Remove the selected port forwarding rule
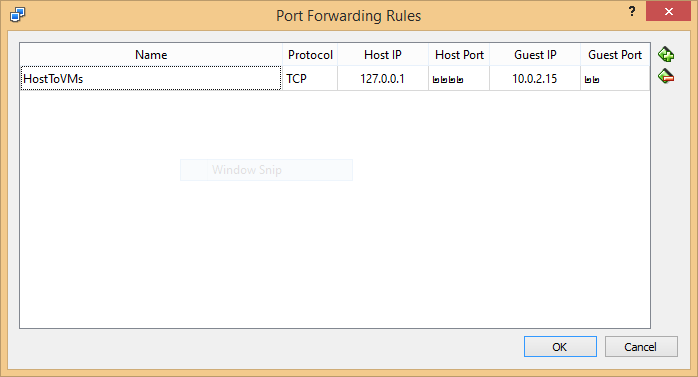This screenshot has width=698, height=377. pyautogui.click(x=666, y=77)
